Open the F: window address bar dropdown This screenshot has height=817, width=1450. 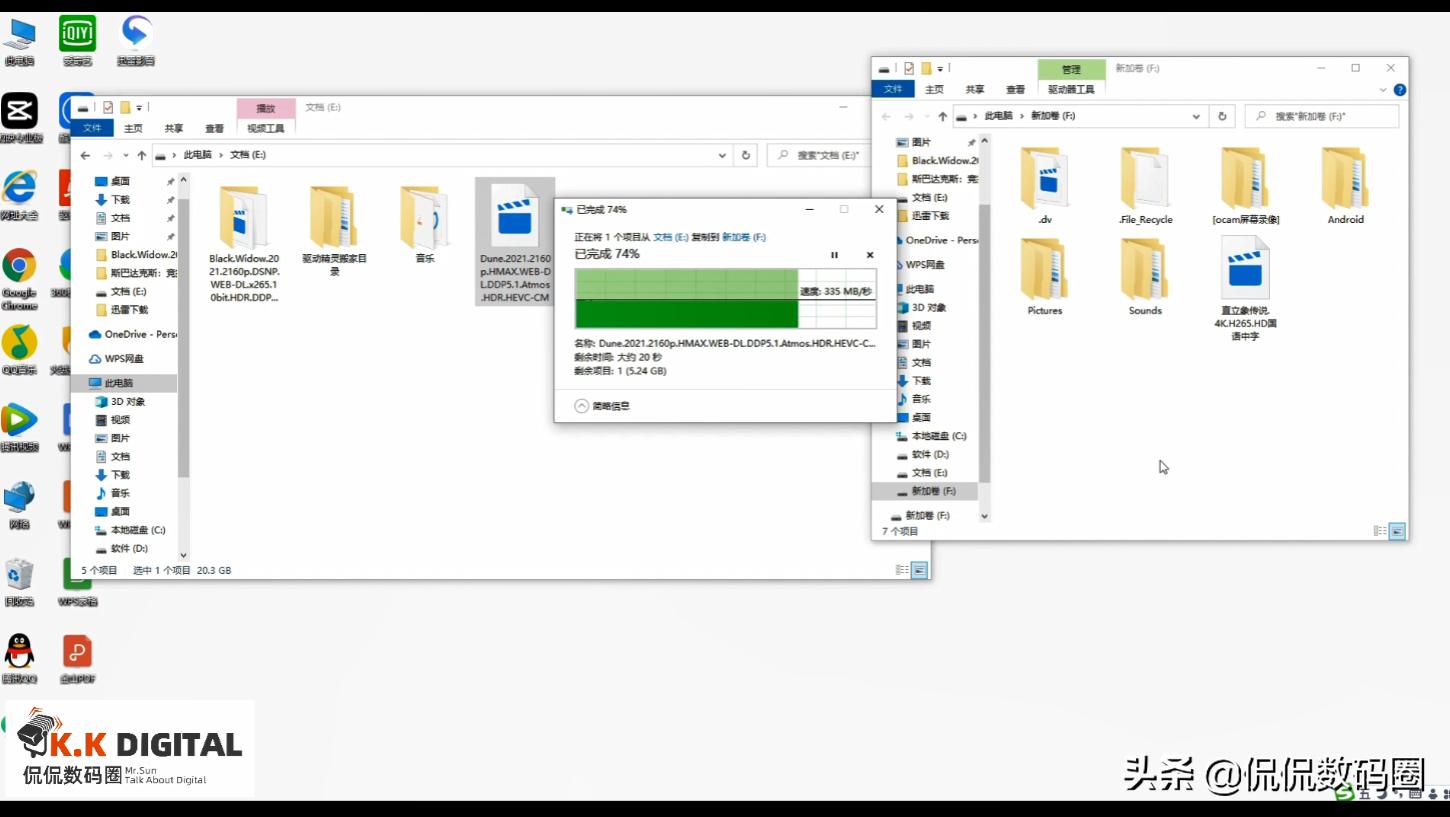pyautogui.click(x=1196, y=116)
